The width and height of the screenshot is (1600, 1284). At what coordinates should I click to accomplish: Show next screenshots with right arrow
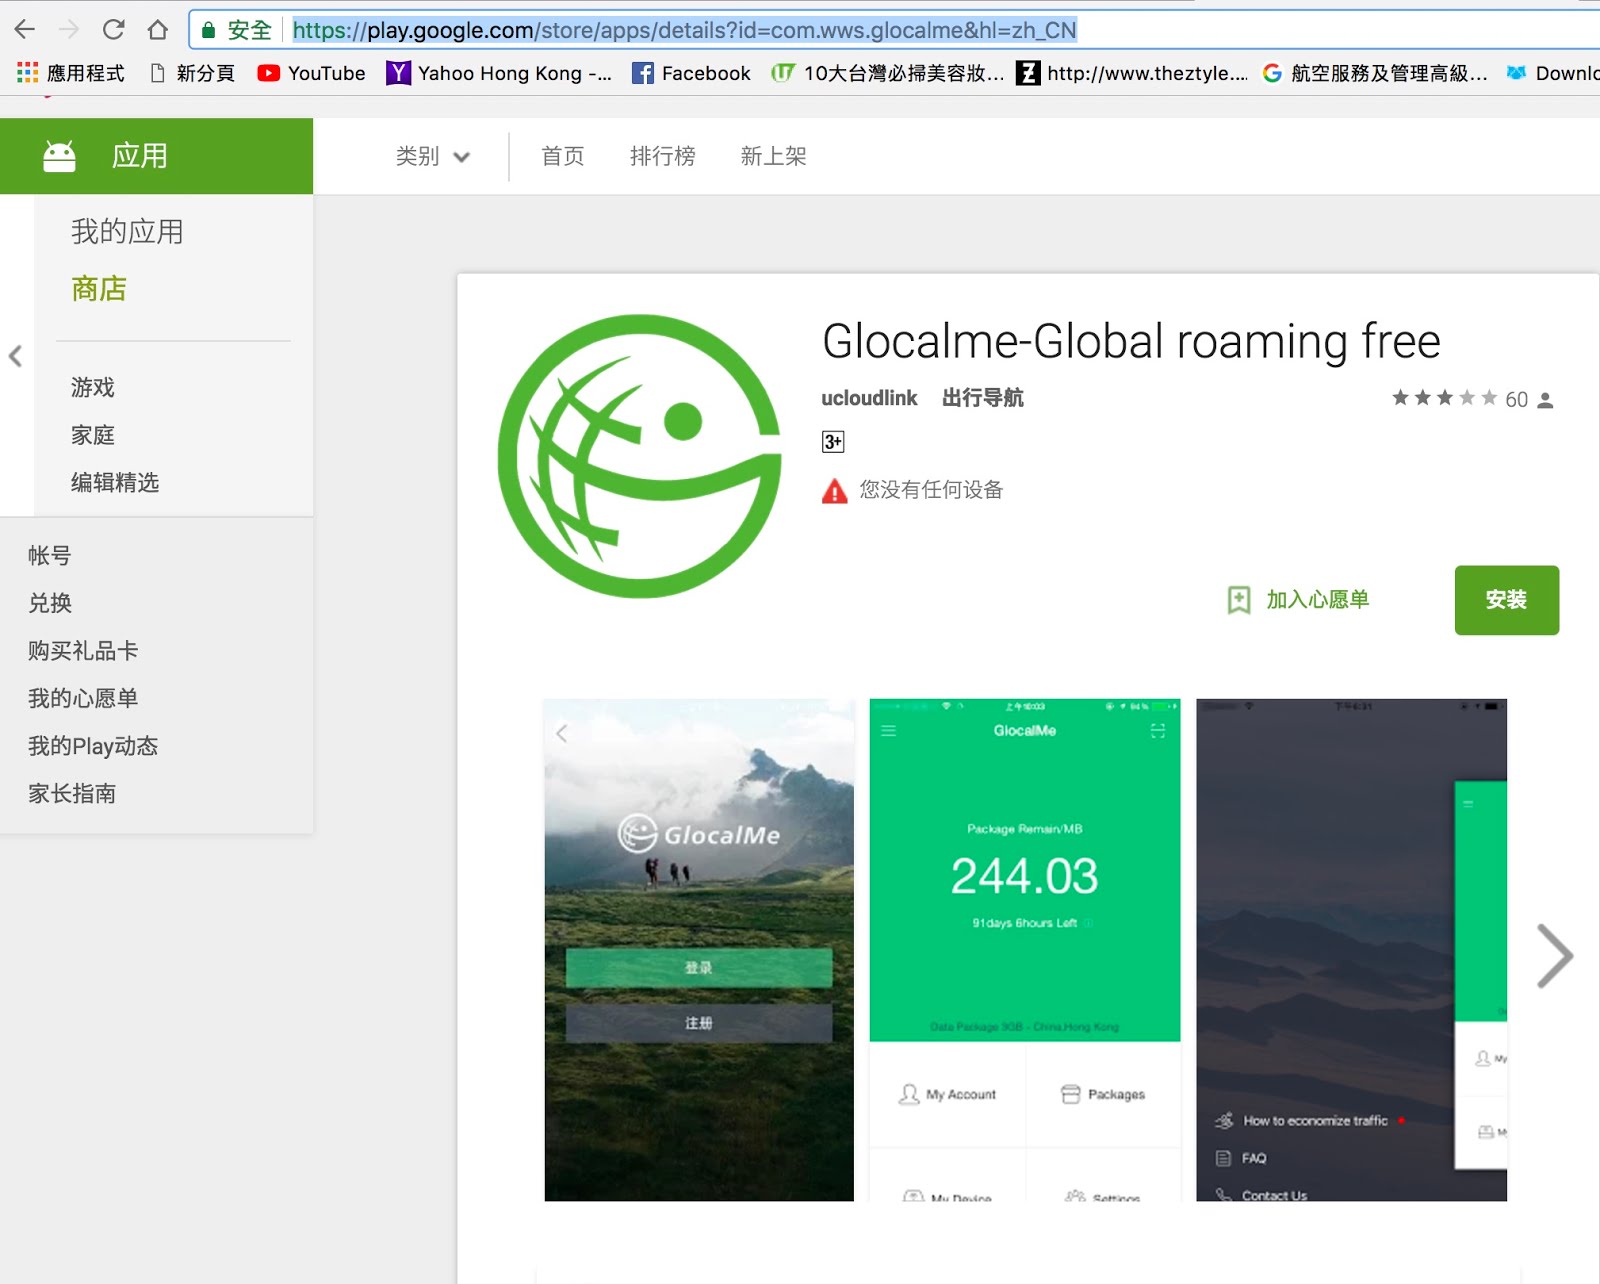[x=1553, y=956]
